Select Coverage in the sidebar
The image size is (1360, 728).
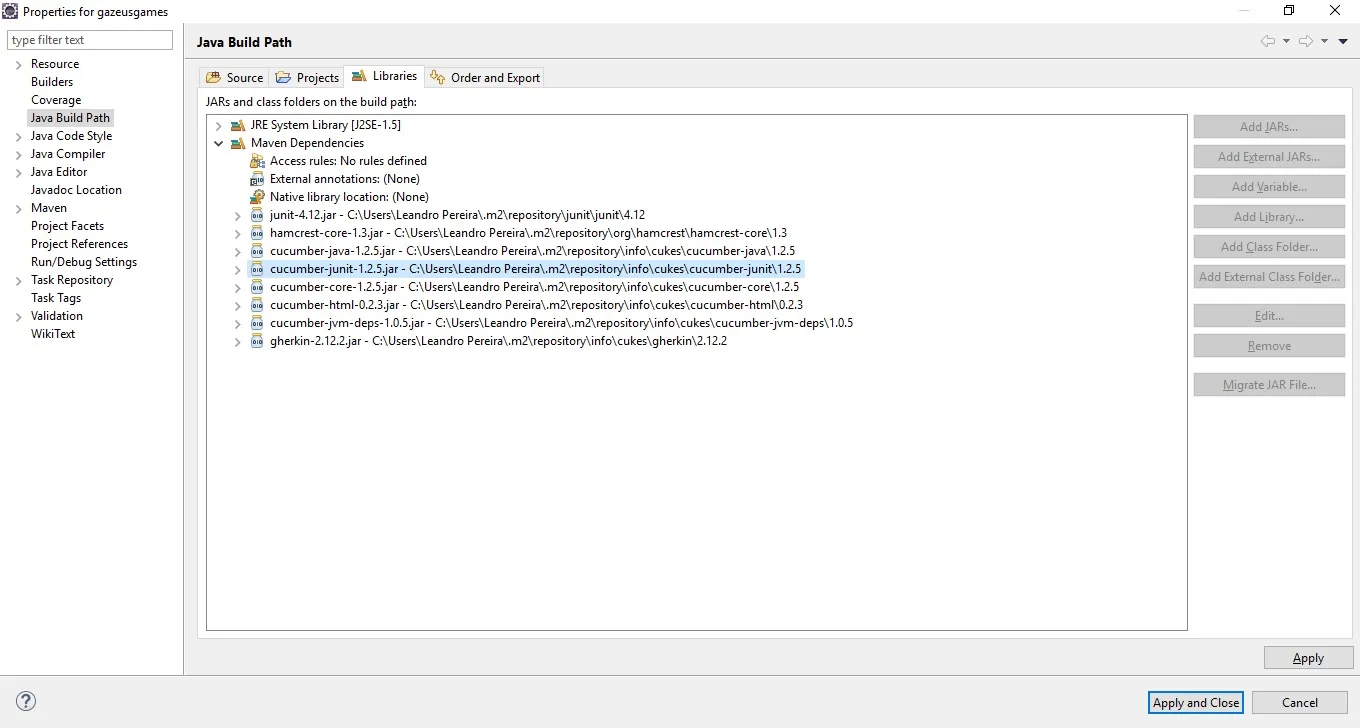coord(56,100)
